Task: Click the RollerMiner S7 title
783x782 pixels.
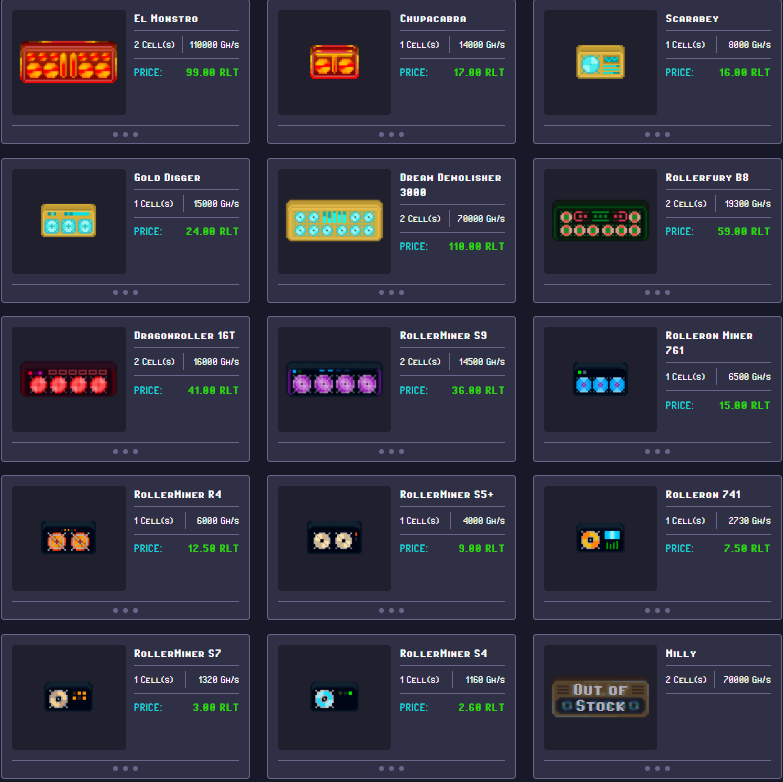Action: [177, 653]
